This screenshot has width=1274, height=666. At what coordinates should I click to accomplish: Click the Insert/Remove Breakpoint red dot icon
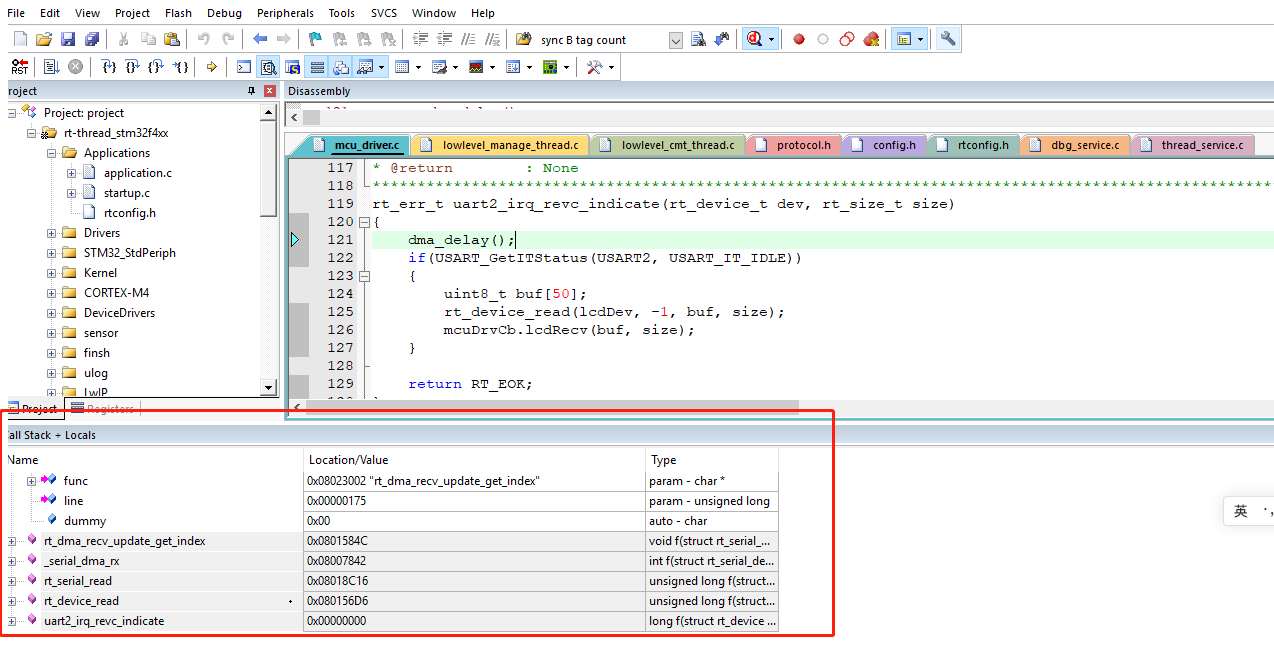click(799, 40)
